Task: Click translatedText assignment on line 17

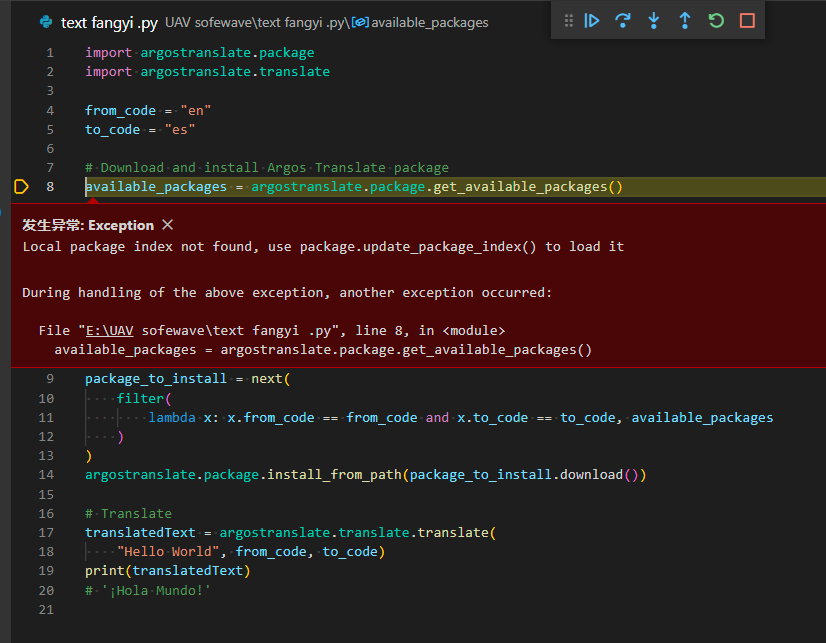Action: (x=290, y=532)
